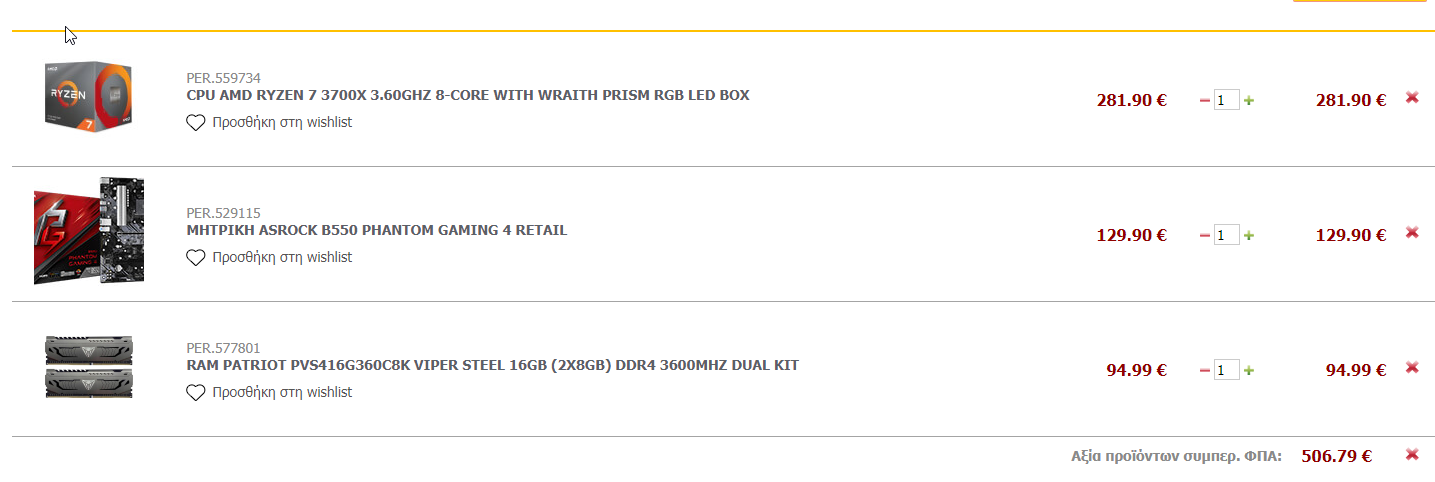Open the Patriot Viper Steel 16GB link
1435x482 pixels.
point(492,366)
